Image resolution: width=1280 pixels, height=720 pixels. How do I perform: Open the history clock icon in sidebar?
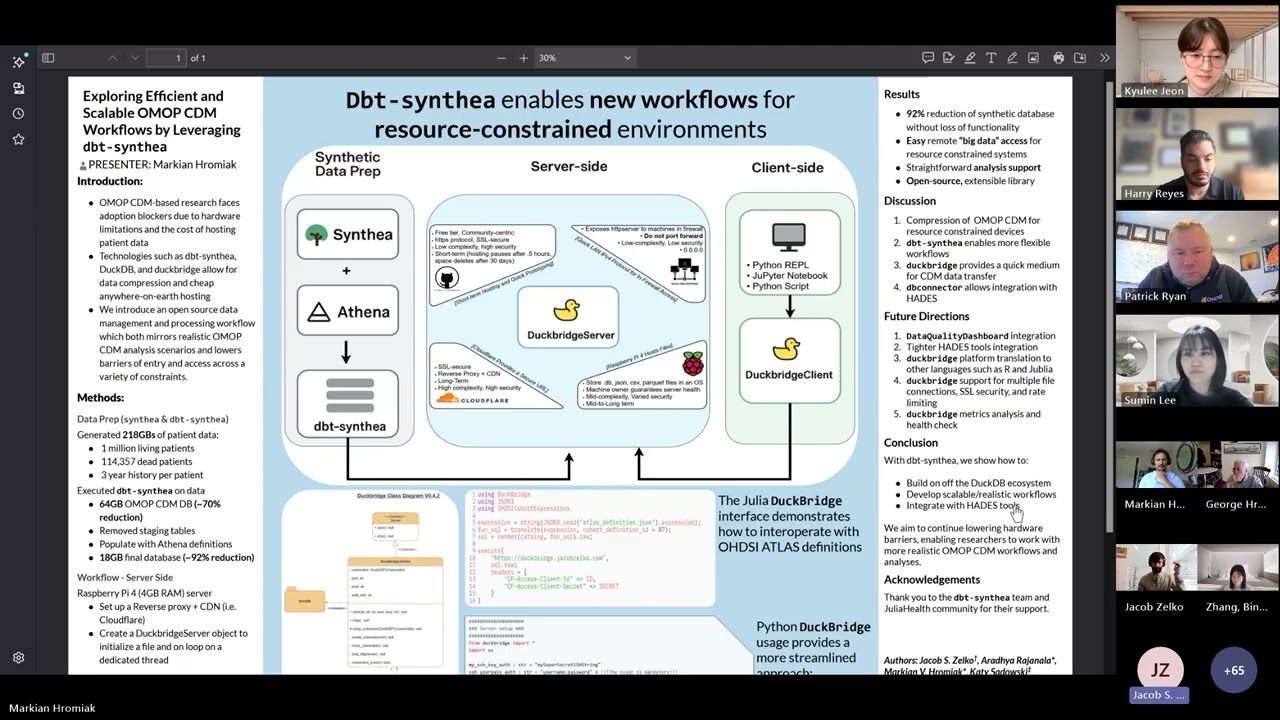tap(18, 114)
